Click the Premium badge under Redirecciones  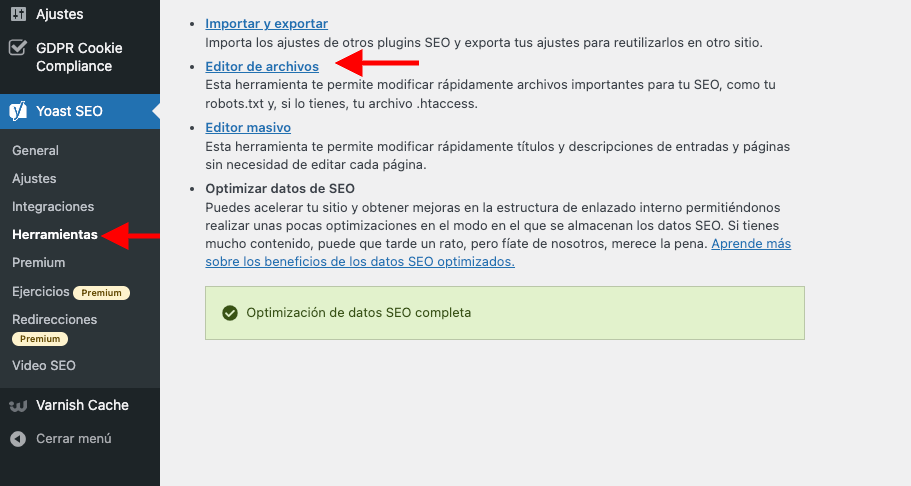[40, 339]
